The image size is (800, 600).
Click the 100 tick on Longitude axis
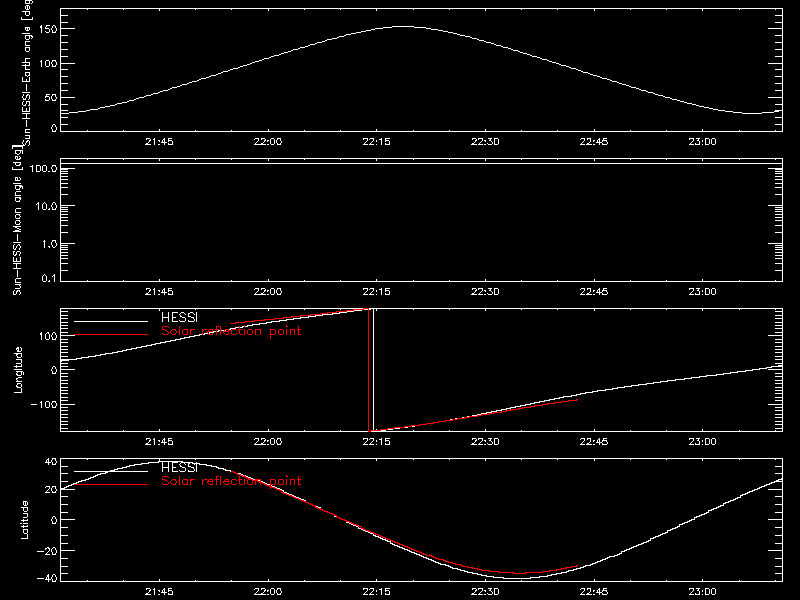click(x=48, y=336)
